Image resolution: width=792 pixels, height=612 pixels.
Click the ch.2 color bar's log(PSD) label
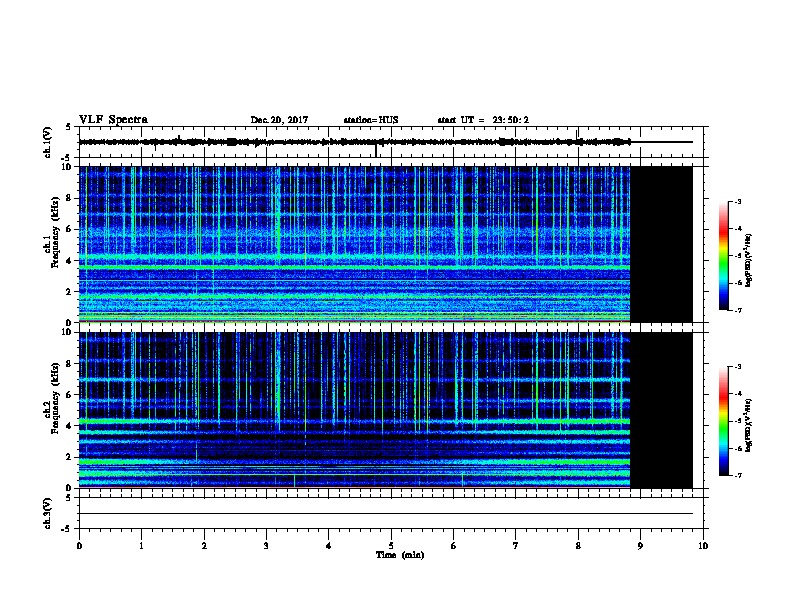point(749,425)
